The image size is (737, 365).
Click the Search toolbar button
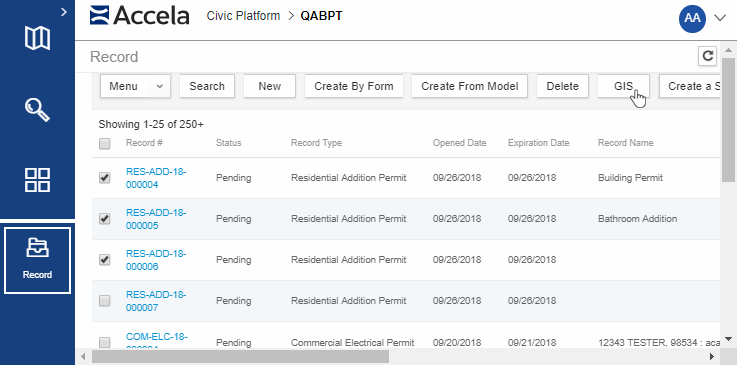click(x=207, y=86)
